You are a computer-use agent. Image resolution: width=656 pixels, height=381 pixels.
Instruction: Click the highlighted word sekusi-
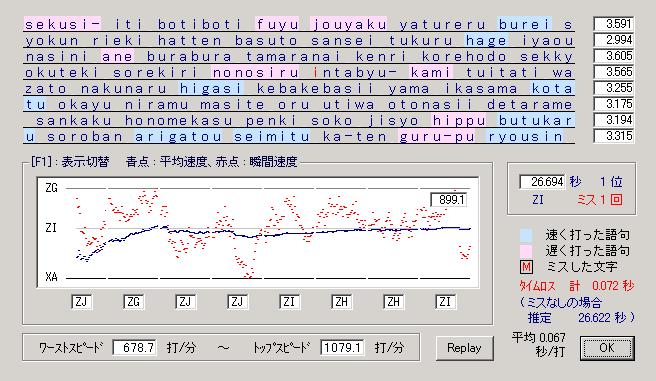62,24
